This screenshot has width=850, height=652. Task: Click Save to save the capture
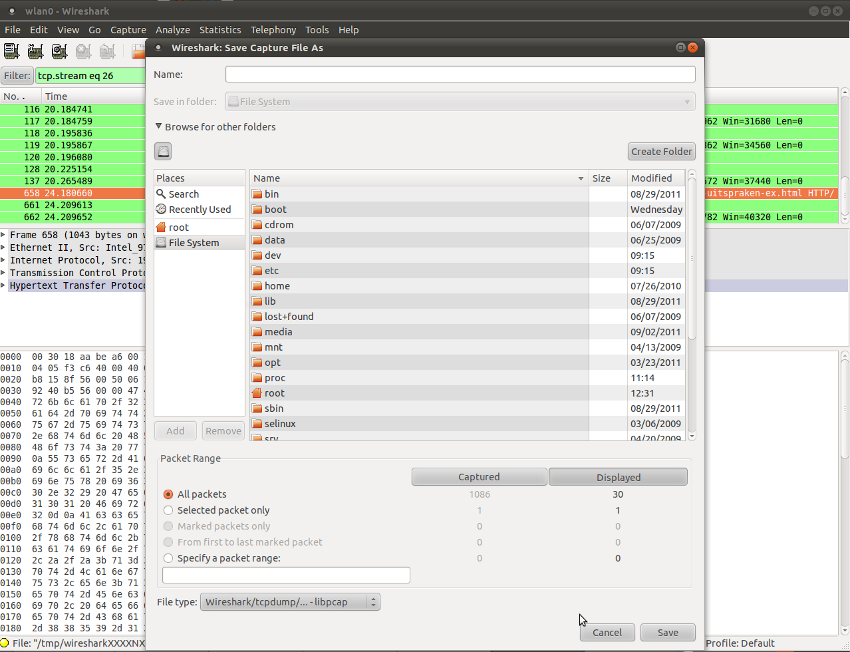(668, 632)
